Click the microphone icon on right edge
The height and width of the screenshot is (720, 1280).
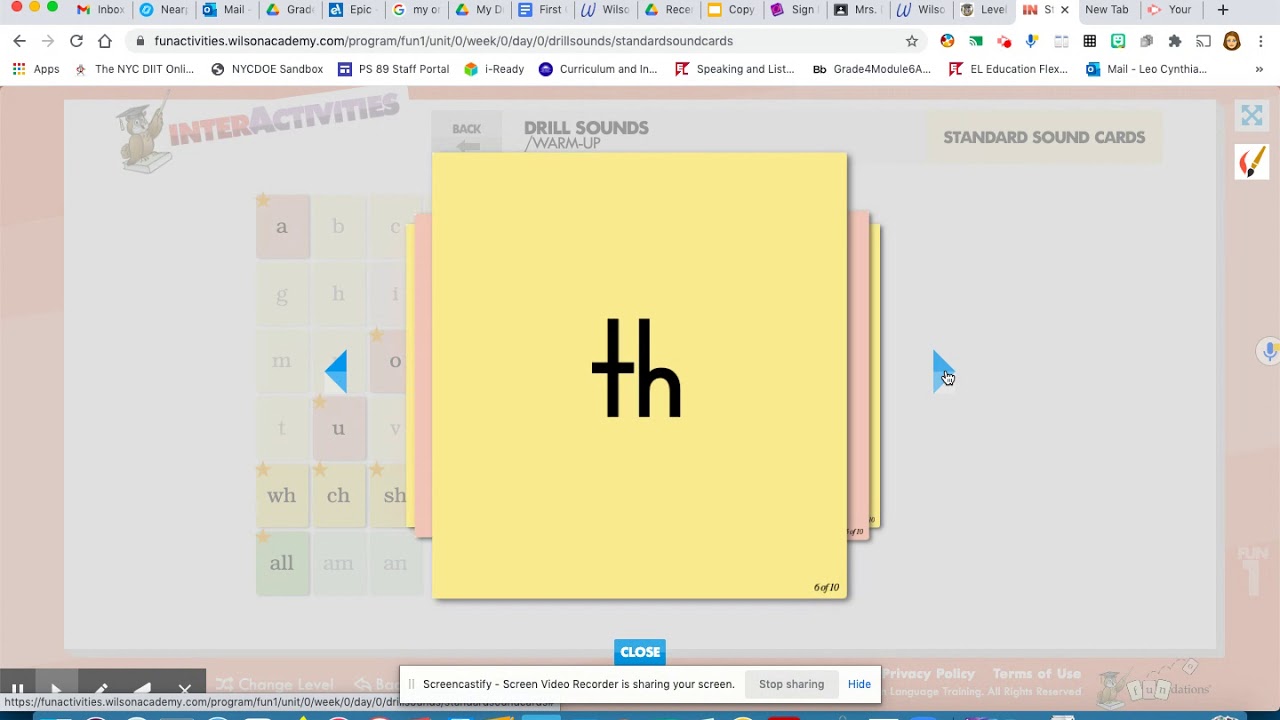coord(1269,352)
